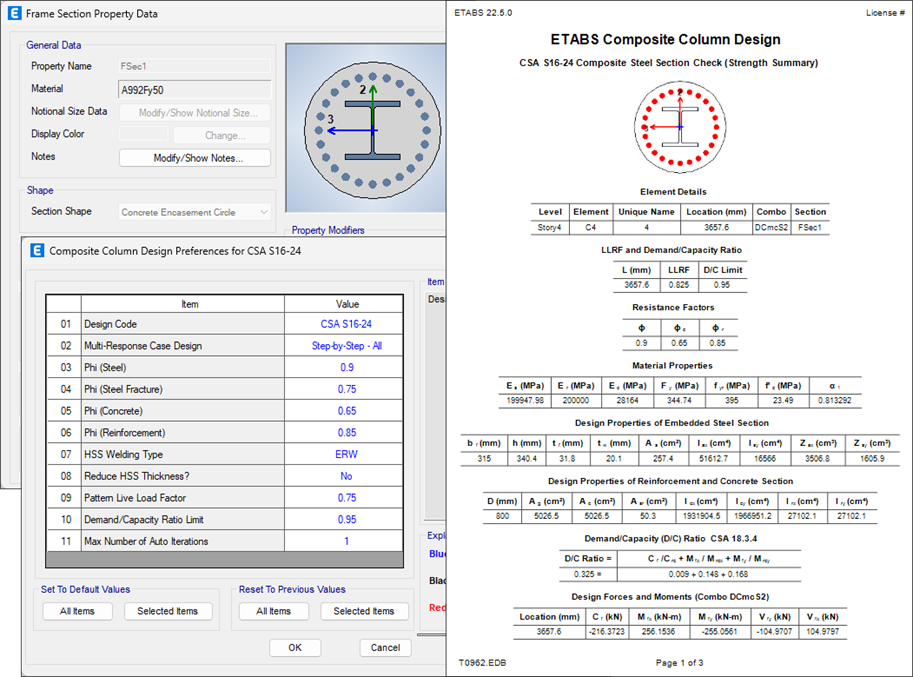
Task: Click Selected Items under Set To Default Values
Action: pyautogui.click(x=168, y=611)
